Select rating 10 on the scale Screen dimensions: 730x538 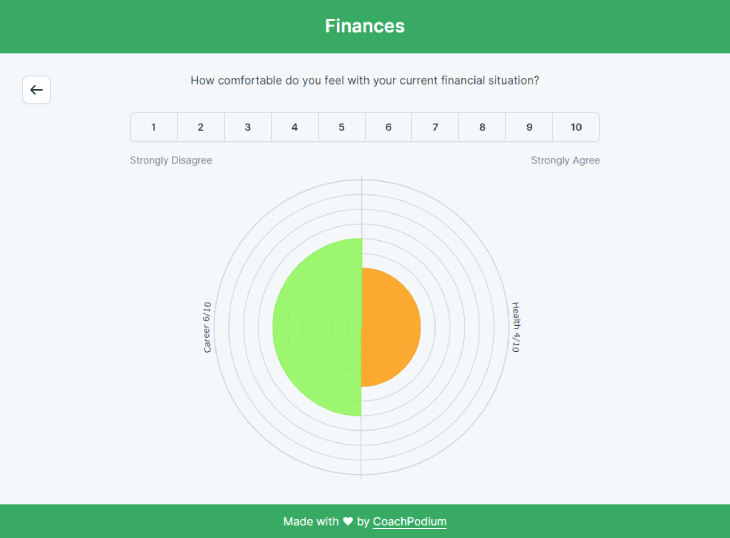click(576, 127)
